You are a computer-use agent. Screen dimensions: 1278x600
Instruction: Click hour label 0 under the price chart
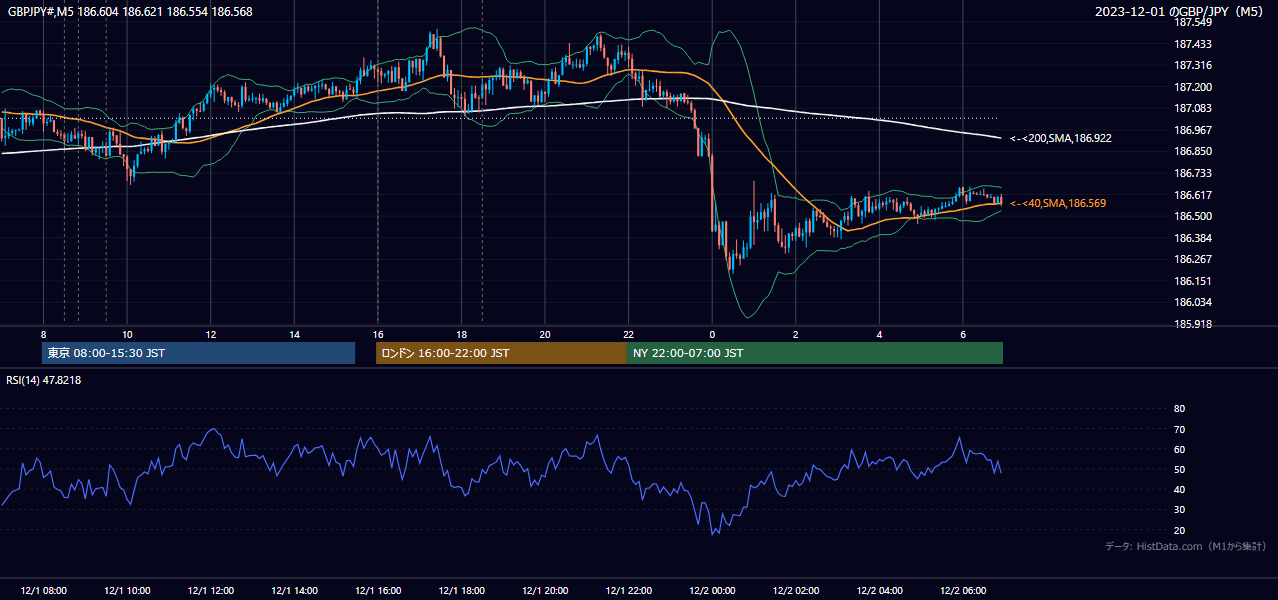click(712, 334)
